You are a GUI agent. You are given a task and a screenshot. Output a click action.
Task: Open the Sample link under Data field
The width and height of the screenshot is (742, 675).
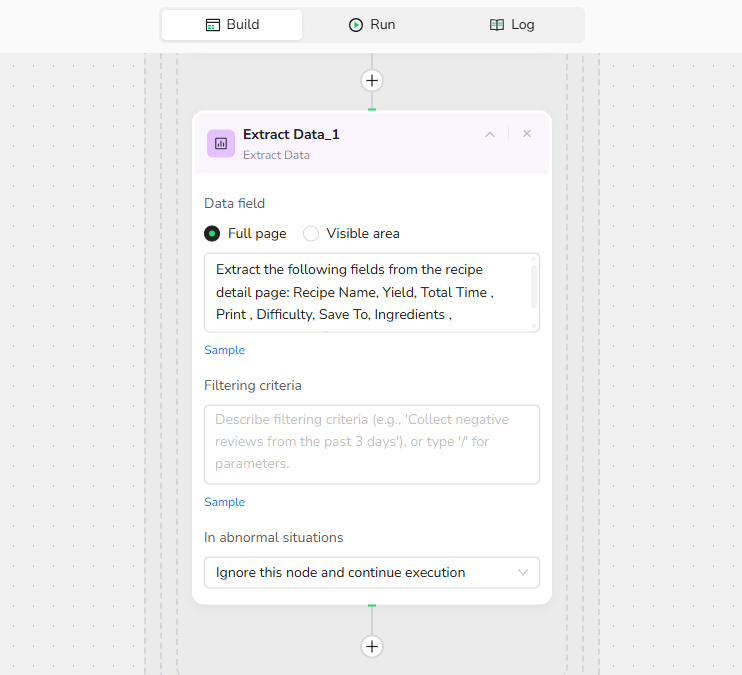[x=224, y=350]
